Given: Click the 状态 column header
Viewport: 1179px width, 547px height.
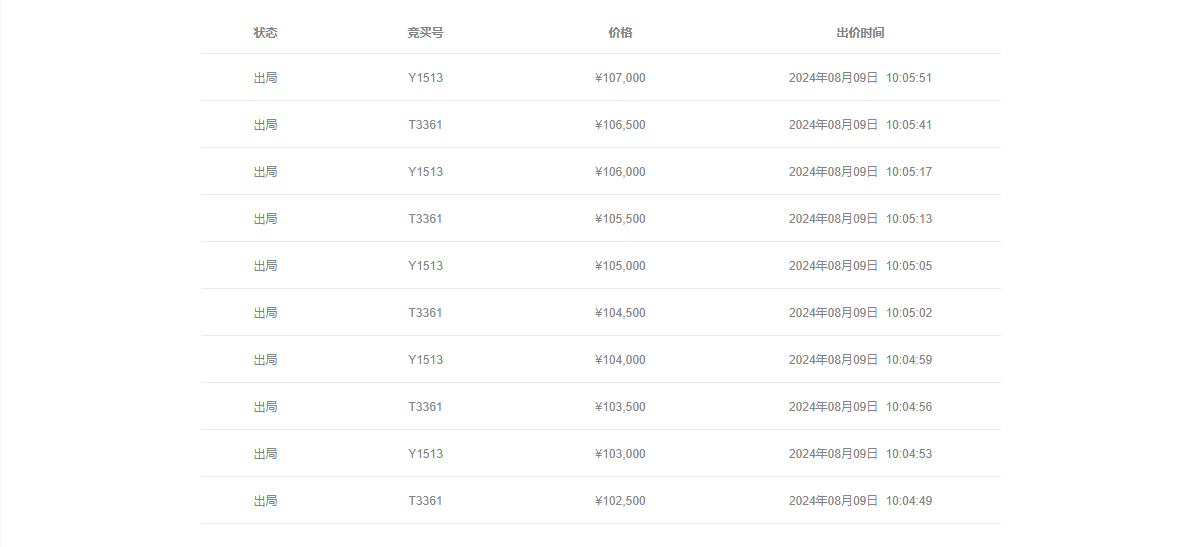Looking at the screenshot, I should pos(265,33).
